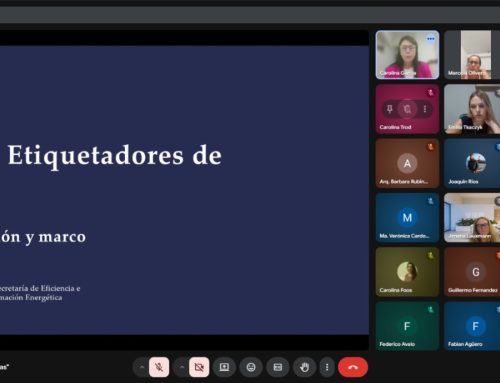Select Carolina Foos profile photo avatar

coord(407,272)
